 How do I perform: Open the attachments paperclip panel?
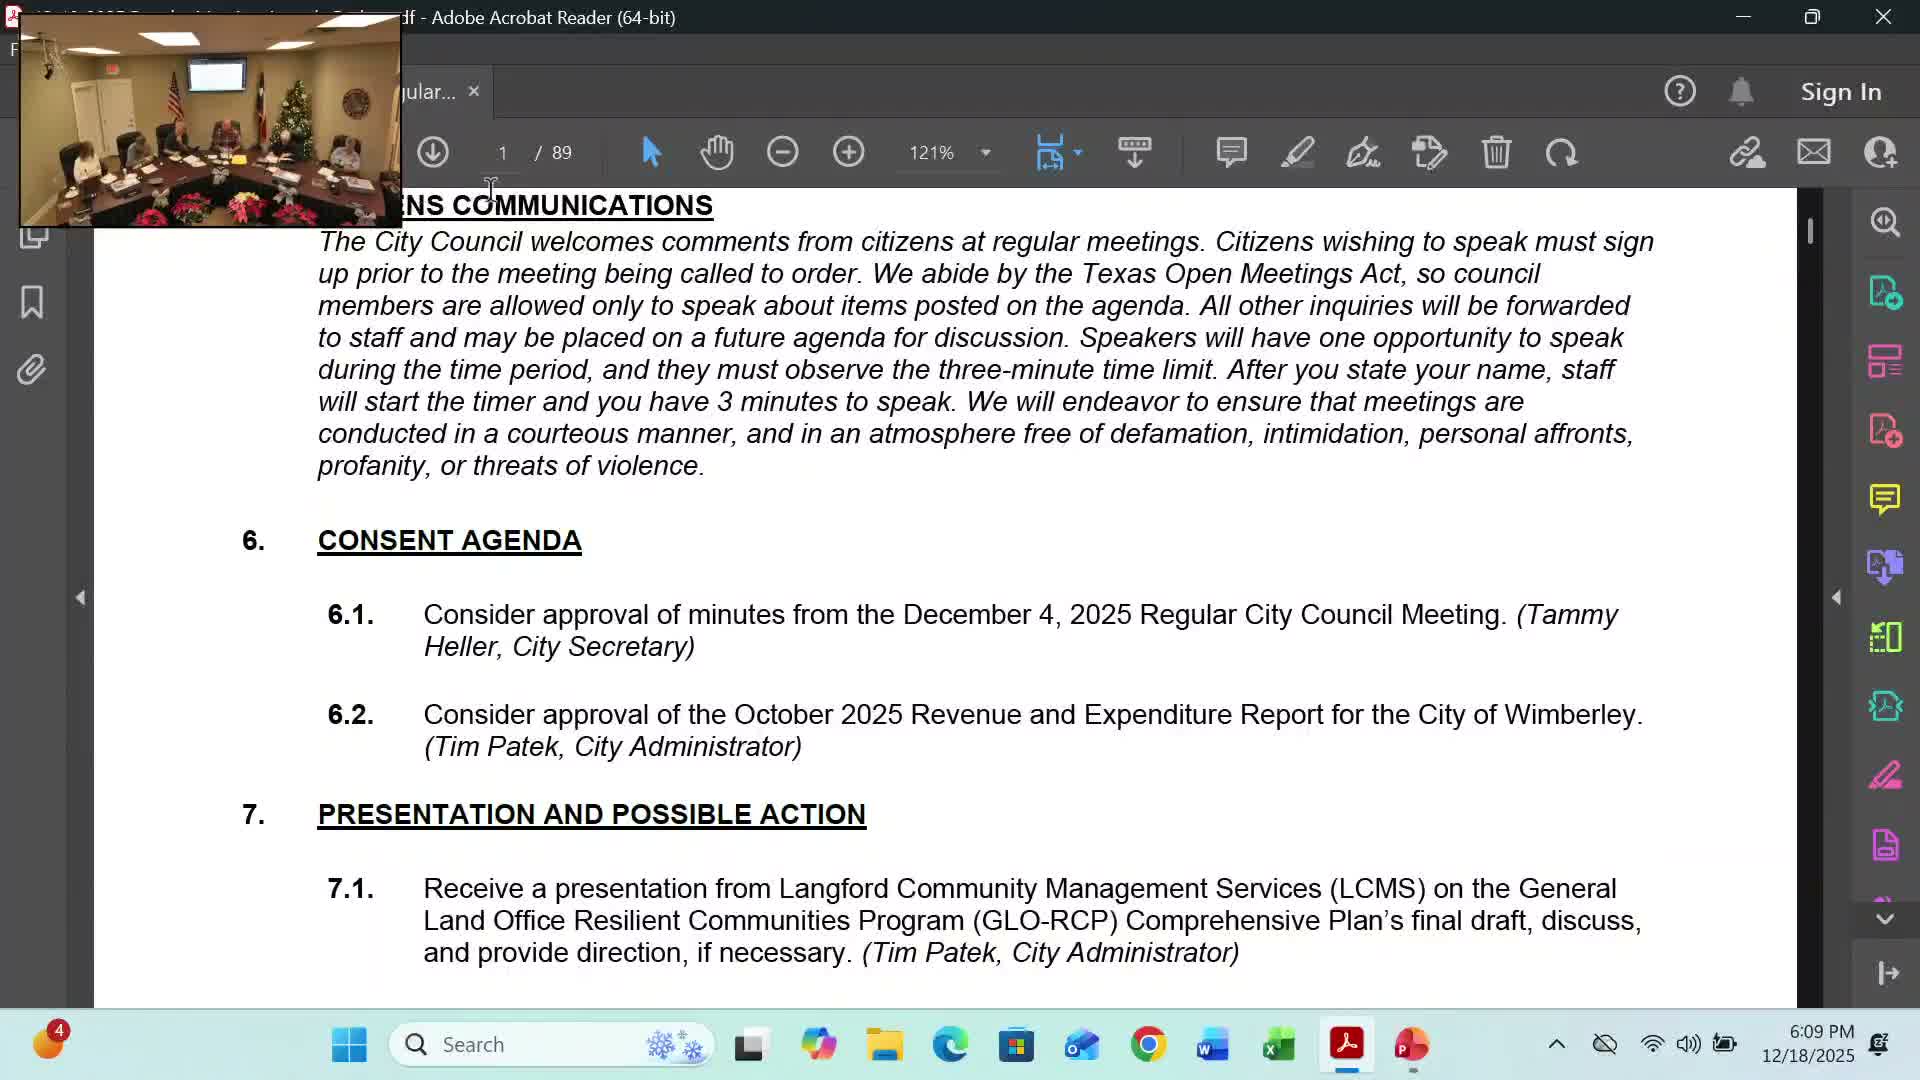pyautogui.click(x=32, y=370)
